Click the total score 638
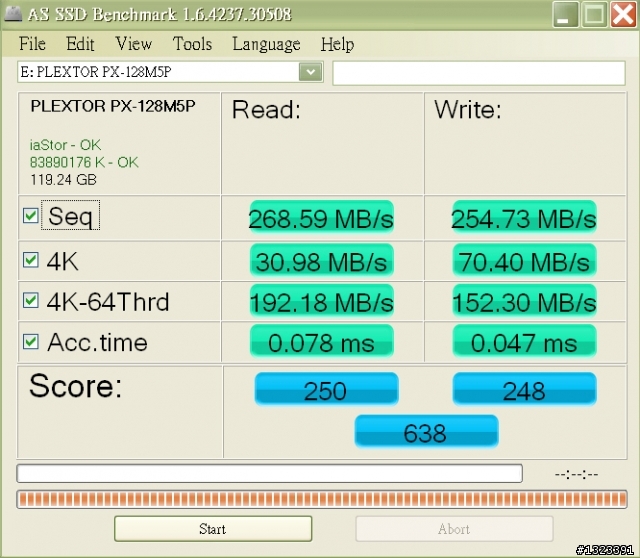 coord(426,432)
